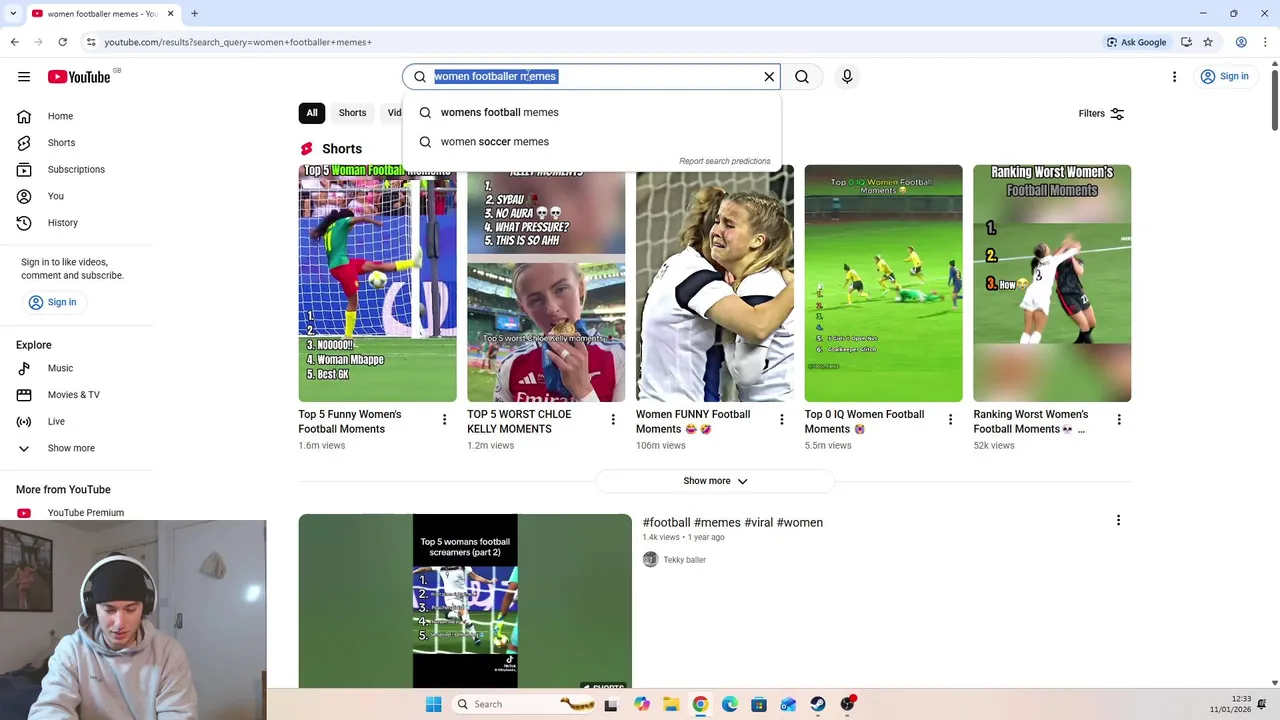Image resolution: width=1280 pixels, height=720 pixels.
Task: Open Live under Explore
Action: pos(56,422)
